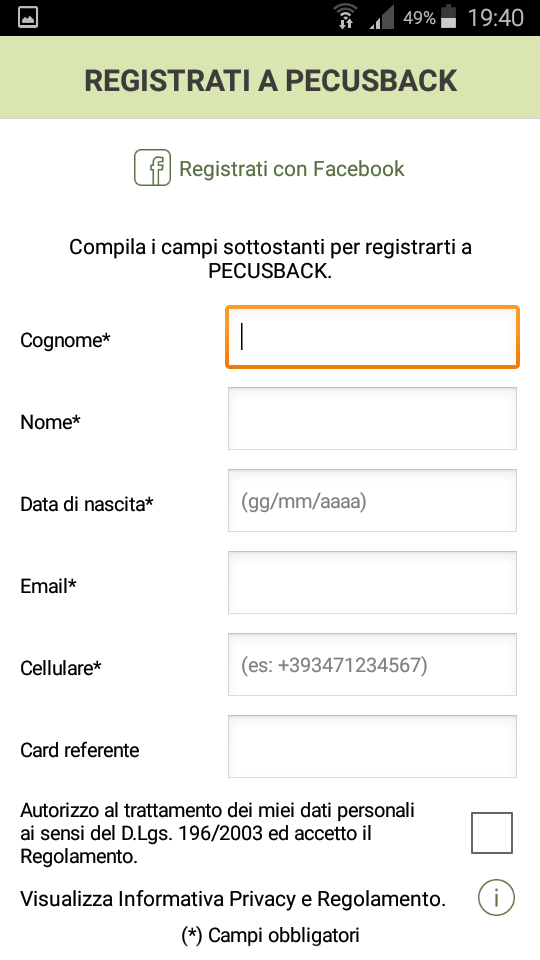Open 'Visualizza Informativa Privacy e Regolamento' text
This screenshot has width=540, height=960.
pos(233,899)
